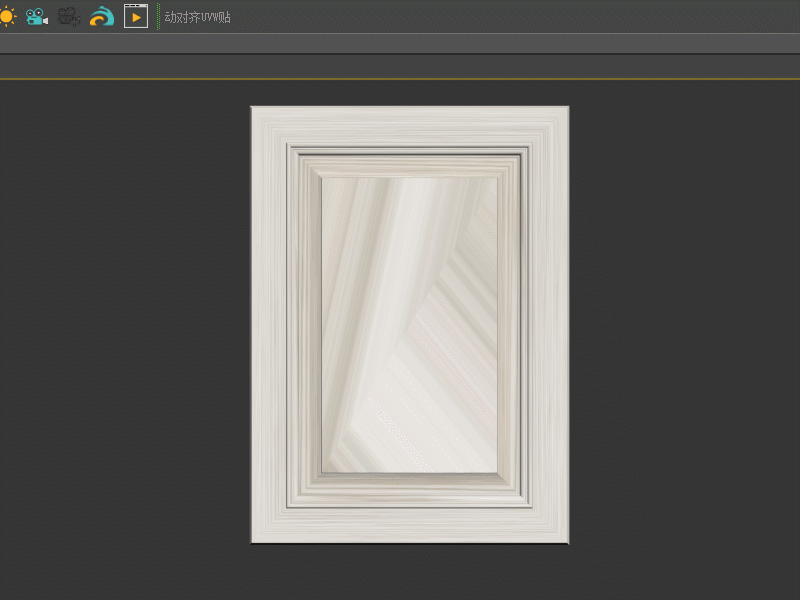Select the door's center raised panel
Viewport: 800px width, 600px height.
(409, 325)
